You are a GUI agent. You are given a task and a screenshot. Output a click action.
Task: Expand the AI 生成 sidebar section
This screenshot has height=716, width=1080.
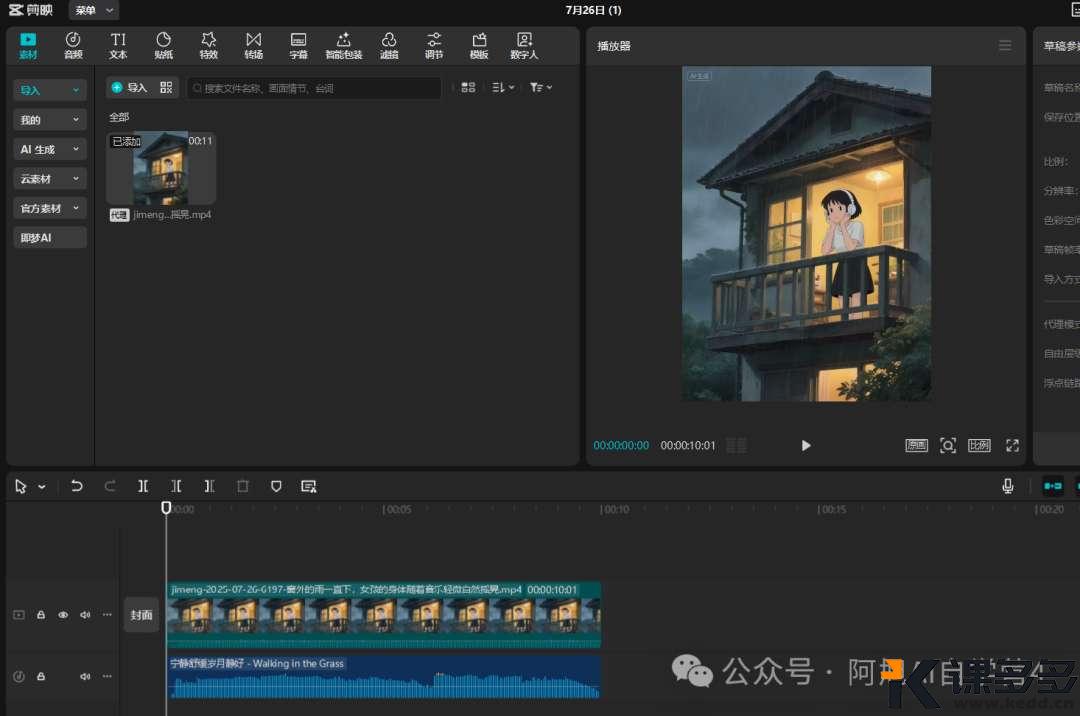tap(50, 149)
